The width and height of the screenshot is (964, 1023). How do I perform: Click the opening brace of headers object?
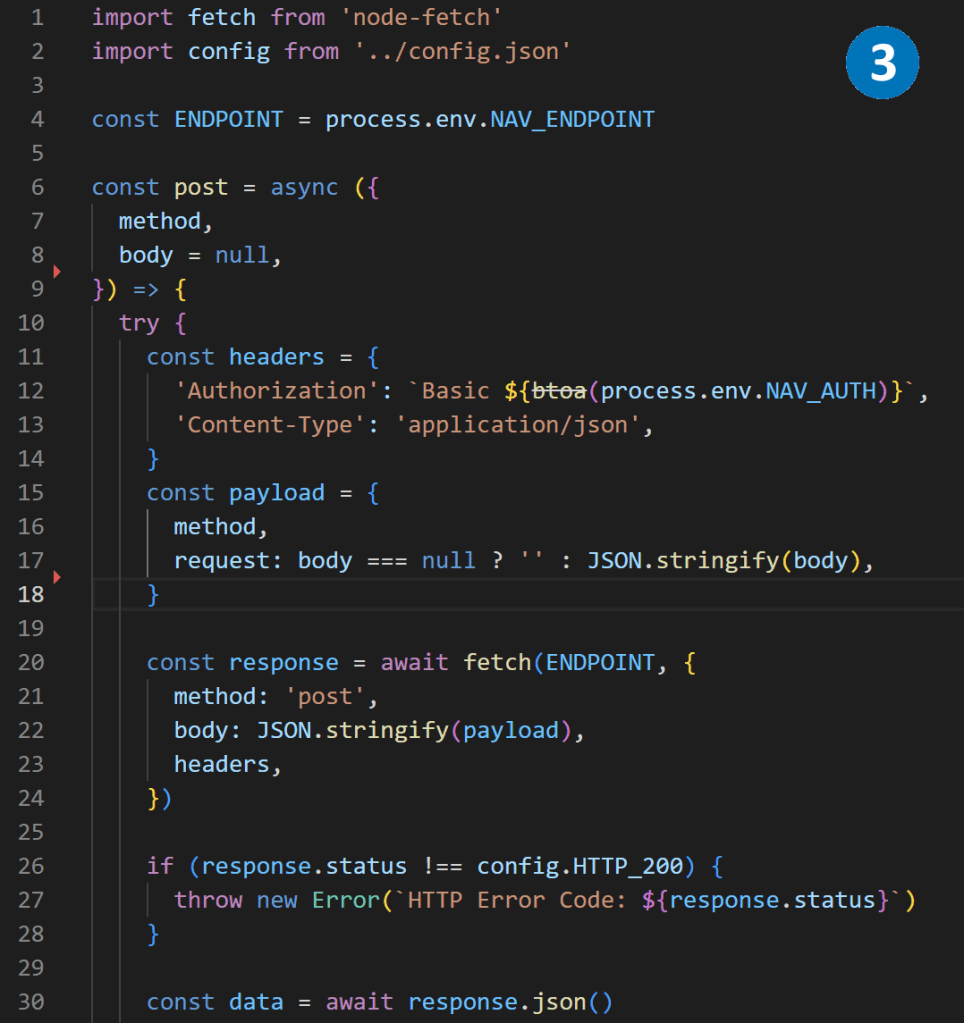click(x=372, y=357)
